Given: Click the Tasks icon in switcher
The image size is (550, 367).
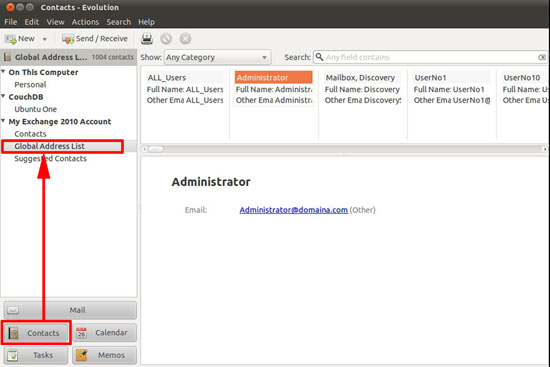Looking at the screenshot, I should (x=13, y=355).
